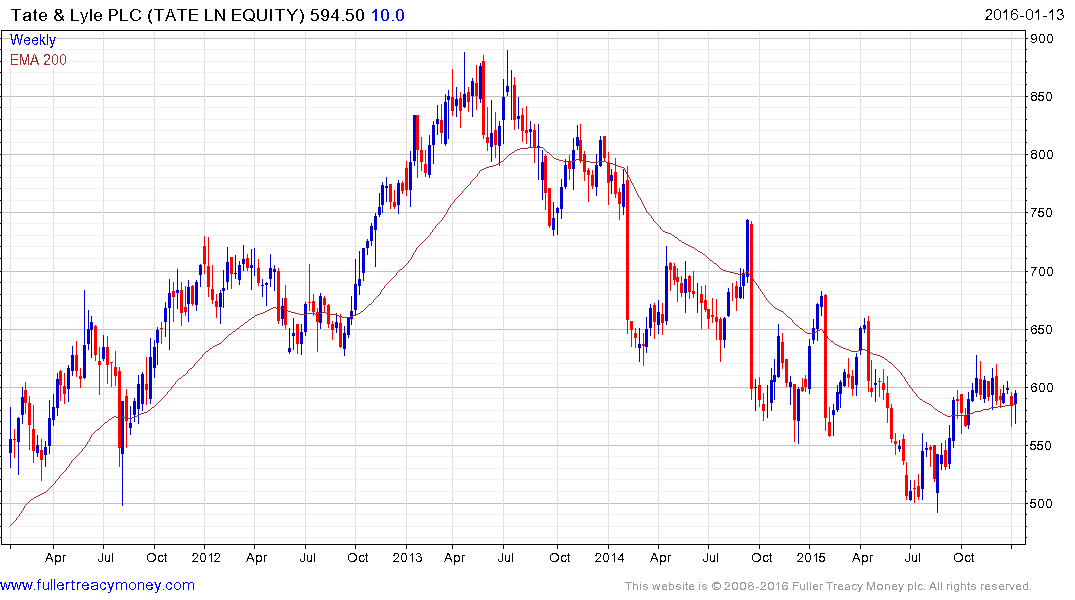This screenshot has width=1075, height=600.
Task: Click the 600 price axis label
Action: click(1042, 388)
